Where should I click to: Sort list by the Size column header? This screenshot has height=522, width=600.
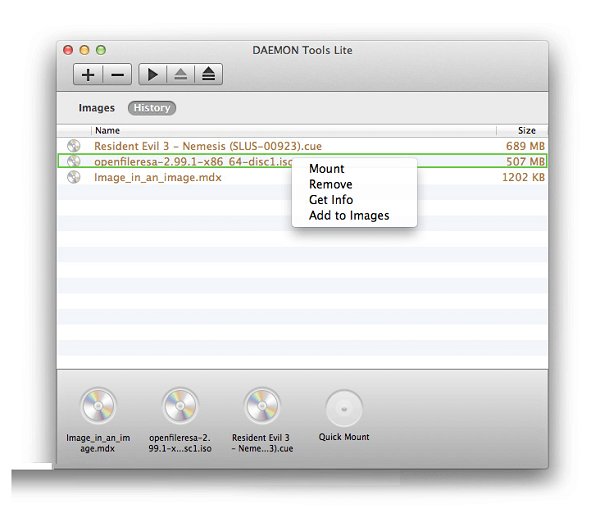pyautogui.click(x=522, y=130)
